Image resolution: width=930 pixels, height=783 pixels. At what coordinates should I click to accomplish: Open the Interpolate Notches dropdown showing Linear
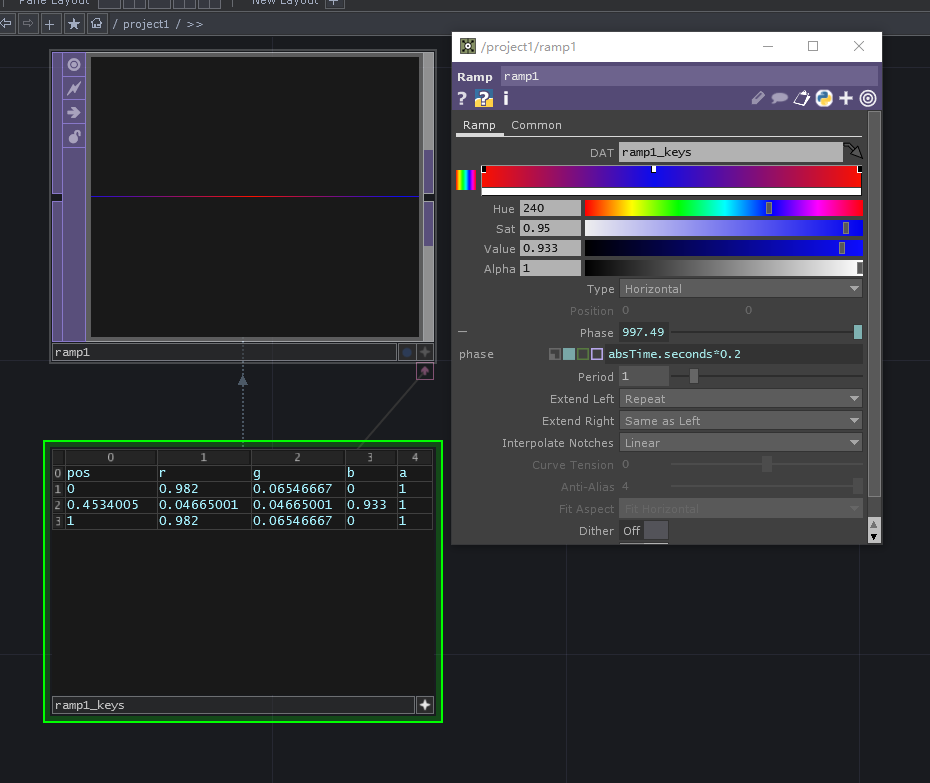pyautogui.click(x=740, y=442)
